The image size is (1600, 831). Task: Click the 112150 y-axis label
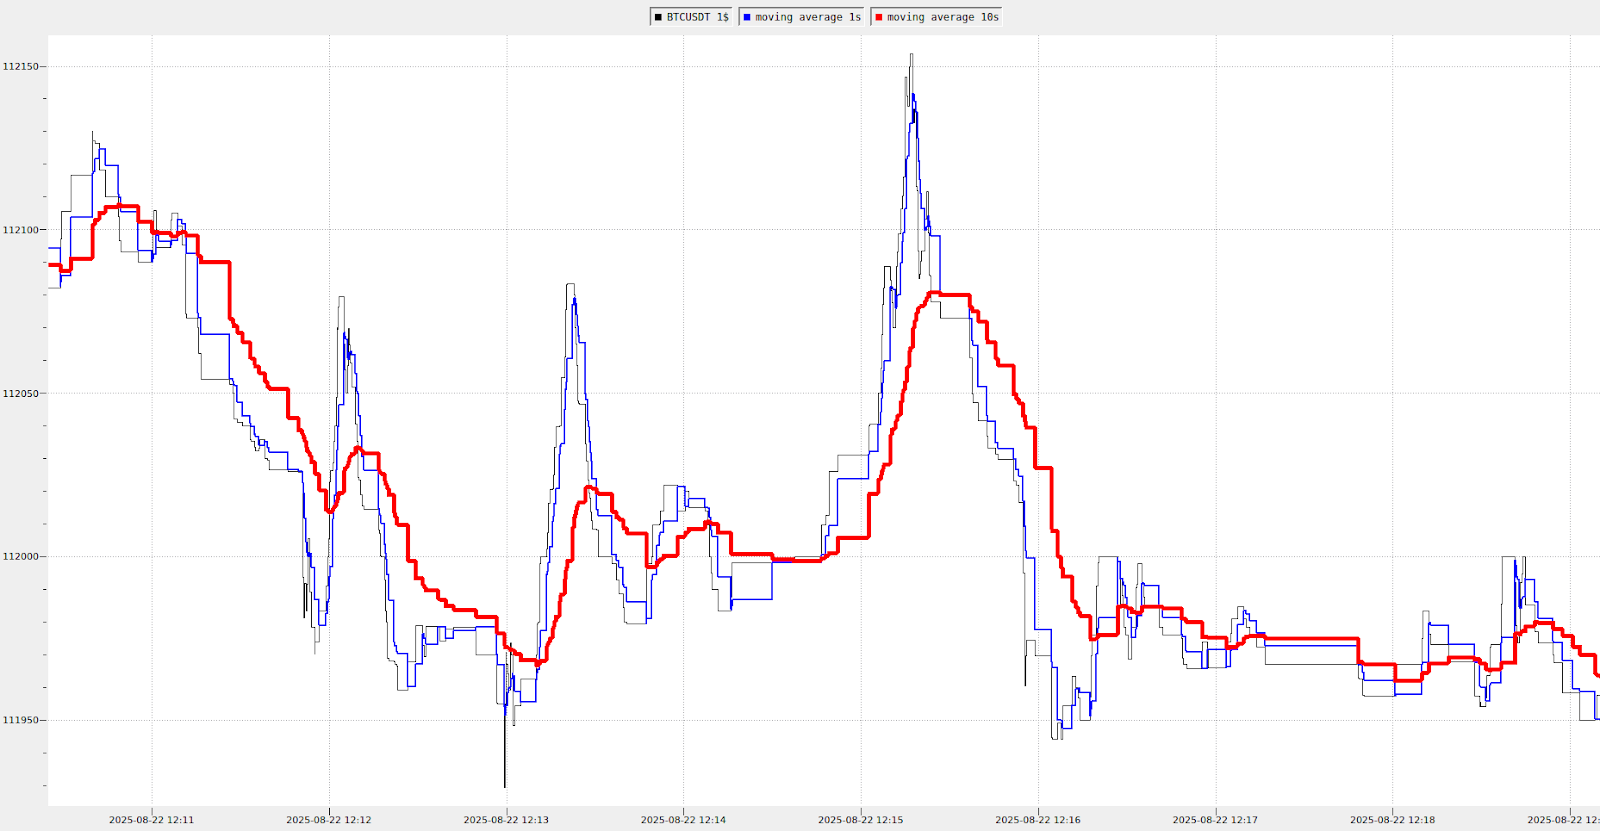20,67
